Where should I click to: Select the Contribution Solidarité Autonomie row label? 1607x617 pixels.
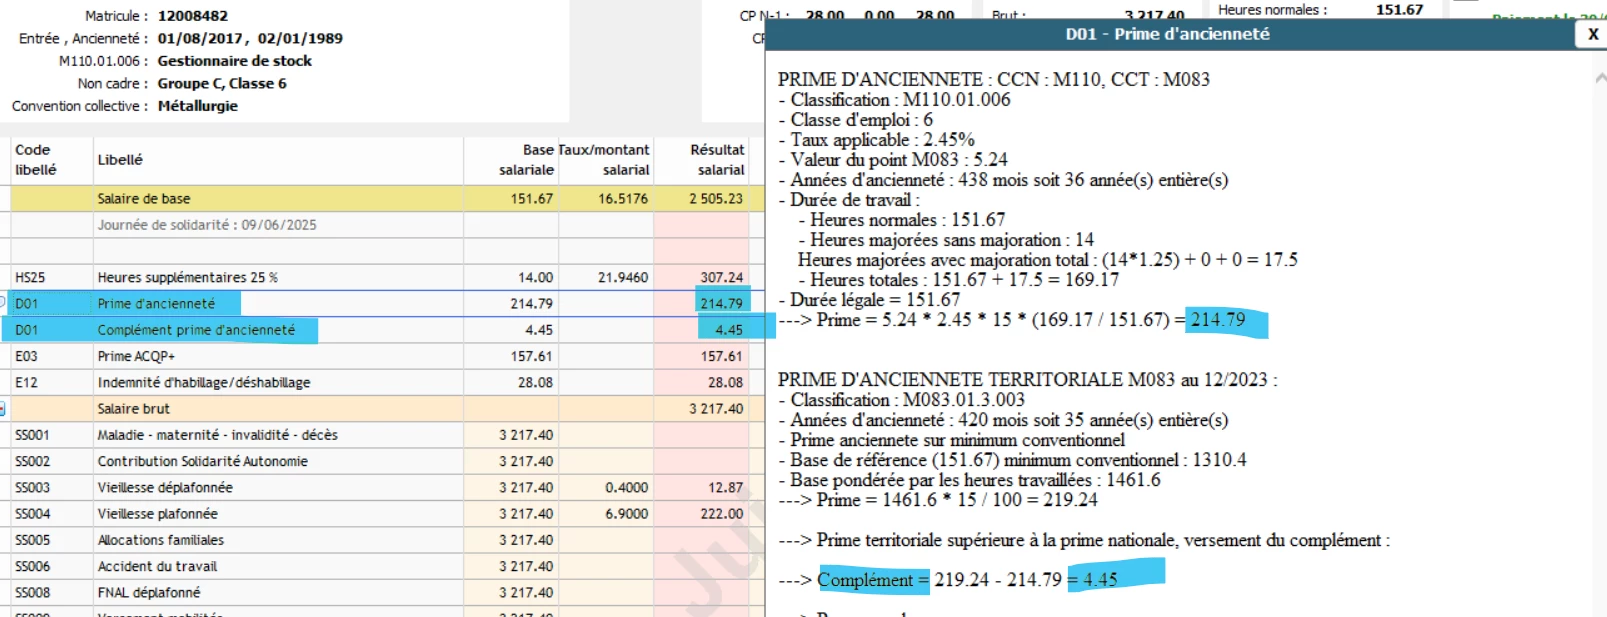[x=203, y=461]
